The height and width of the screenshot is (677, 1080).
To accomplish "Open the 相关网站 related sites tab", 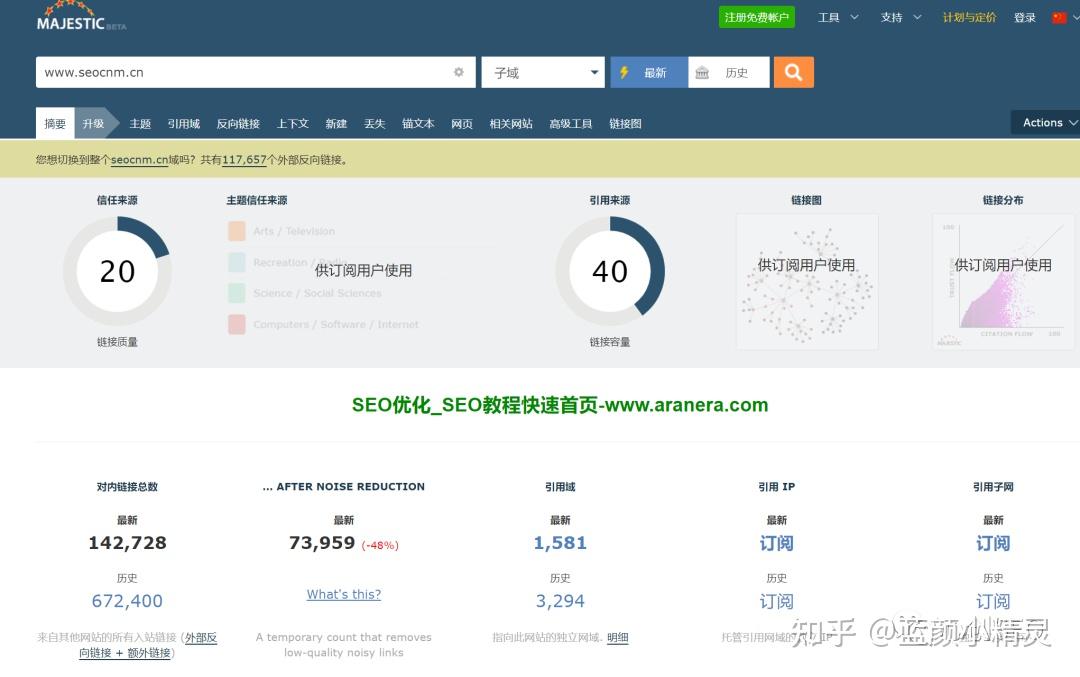I will coord(511,123).
